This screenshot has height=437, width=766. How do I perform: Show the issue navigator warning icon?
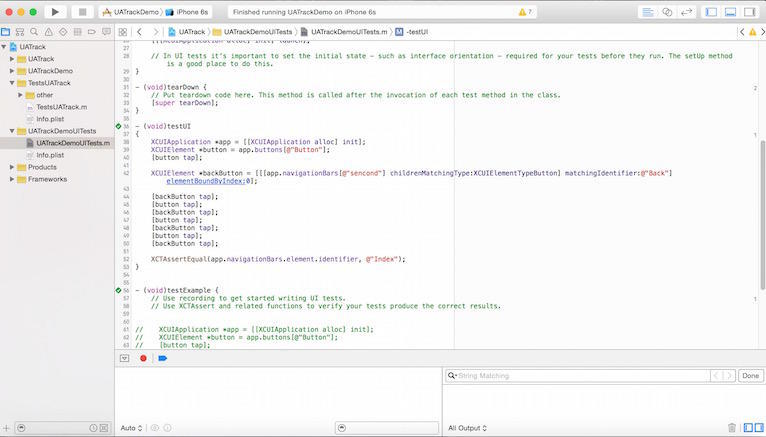(x=48, y=32)
